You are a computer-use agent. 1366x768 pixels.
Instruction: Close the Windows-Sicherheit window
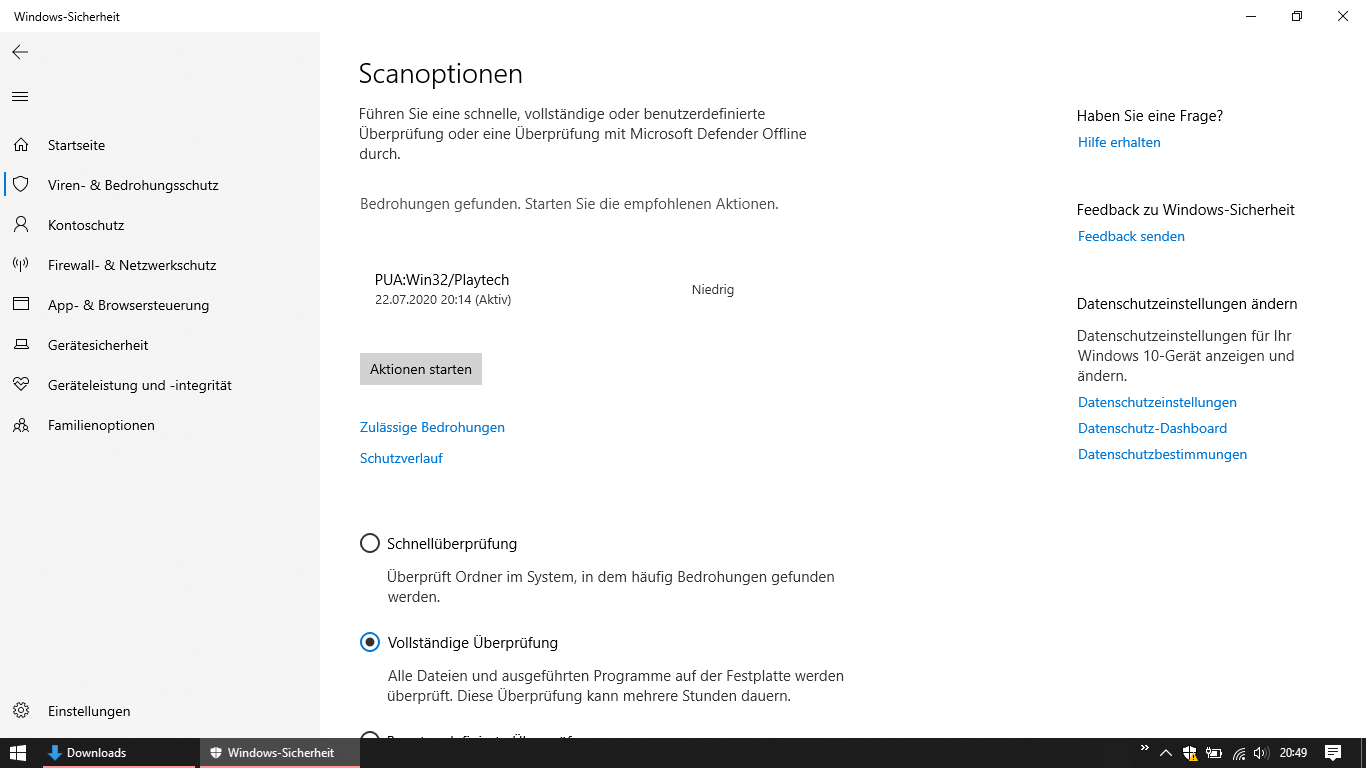pyautogui.click(x=1343, y=16)
